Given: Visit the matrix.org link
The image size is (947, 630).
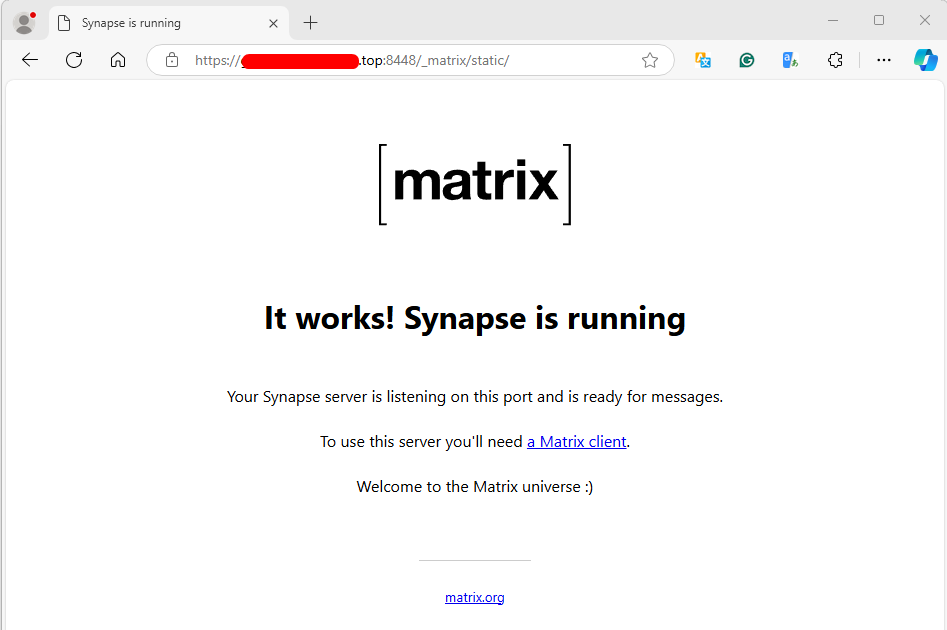Looking at the screenshot, I should (475, 597).
